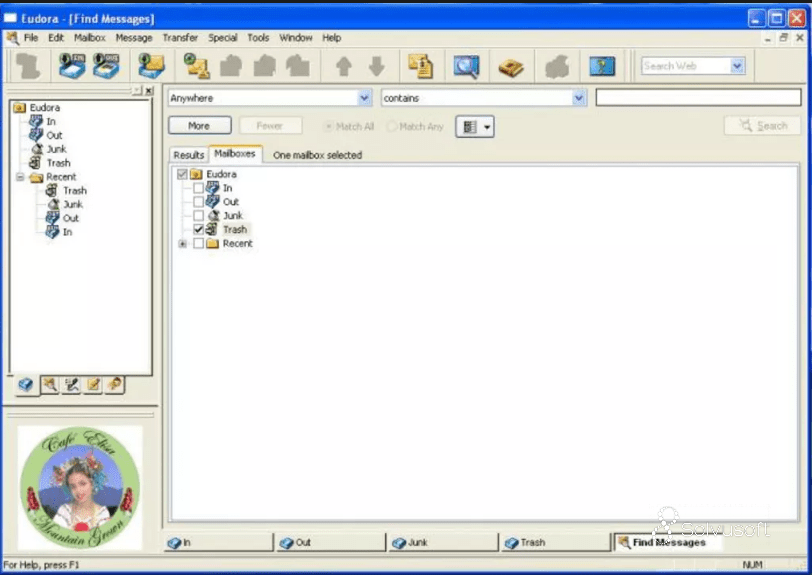The height and width of the screenshot is (575, 812).
Task: Open the In mailbox from the toolbar
Action: [71, 66]
